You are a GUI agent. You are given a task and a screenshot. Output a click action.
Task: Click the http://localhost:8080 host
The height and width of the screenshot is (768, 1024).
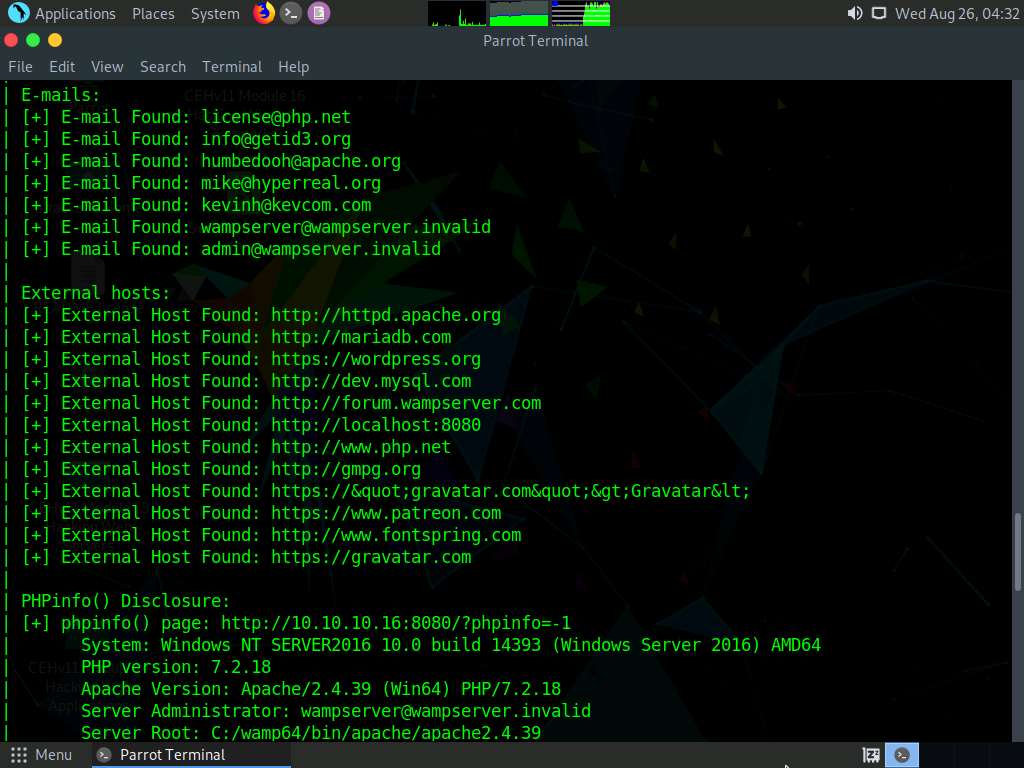(x=376, y=425)
